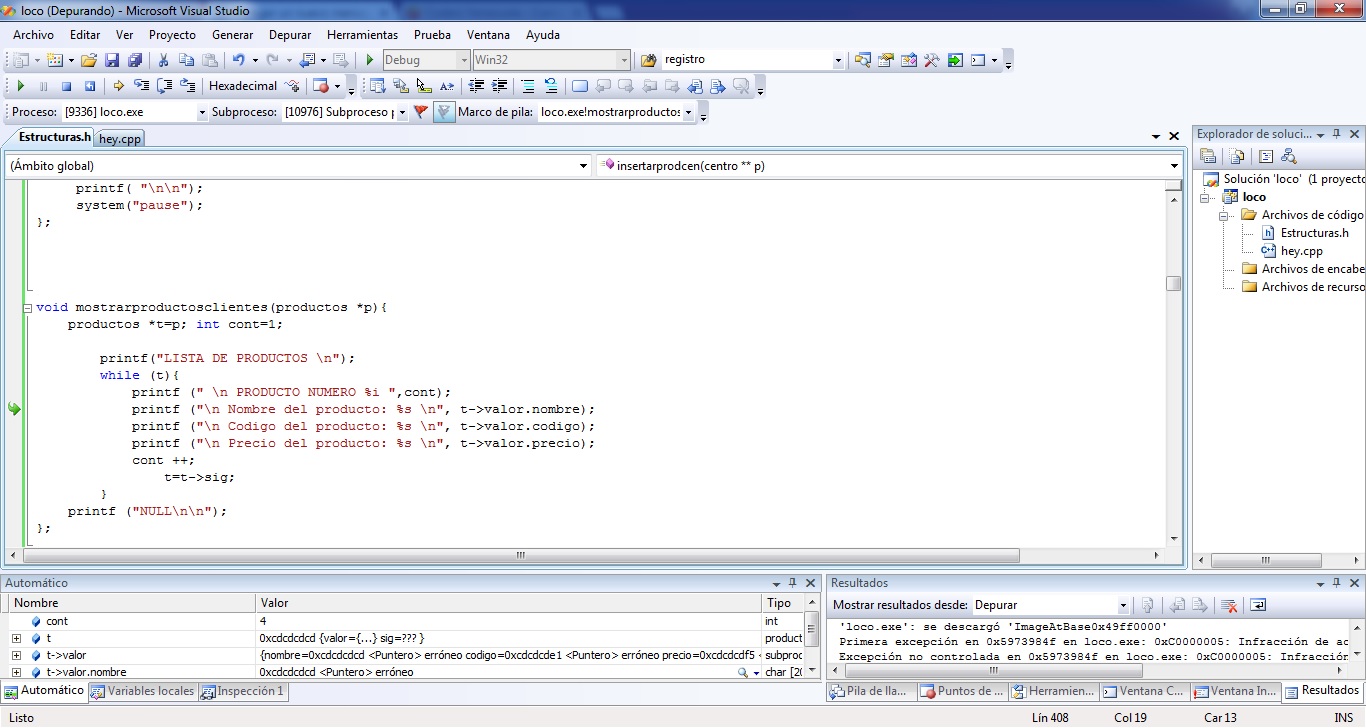Continue execution in the debug toolbar

(x=20, y=86)
